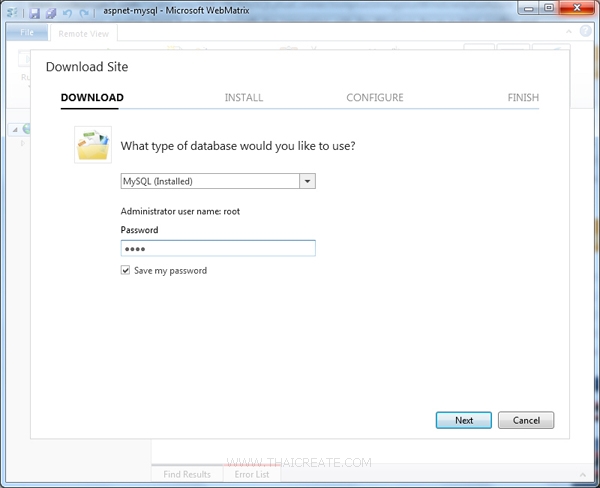Click the database folder icon in dialog
This screenshot has width=600, height=488.
pos(93,145)
